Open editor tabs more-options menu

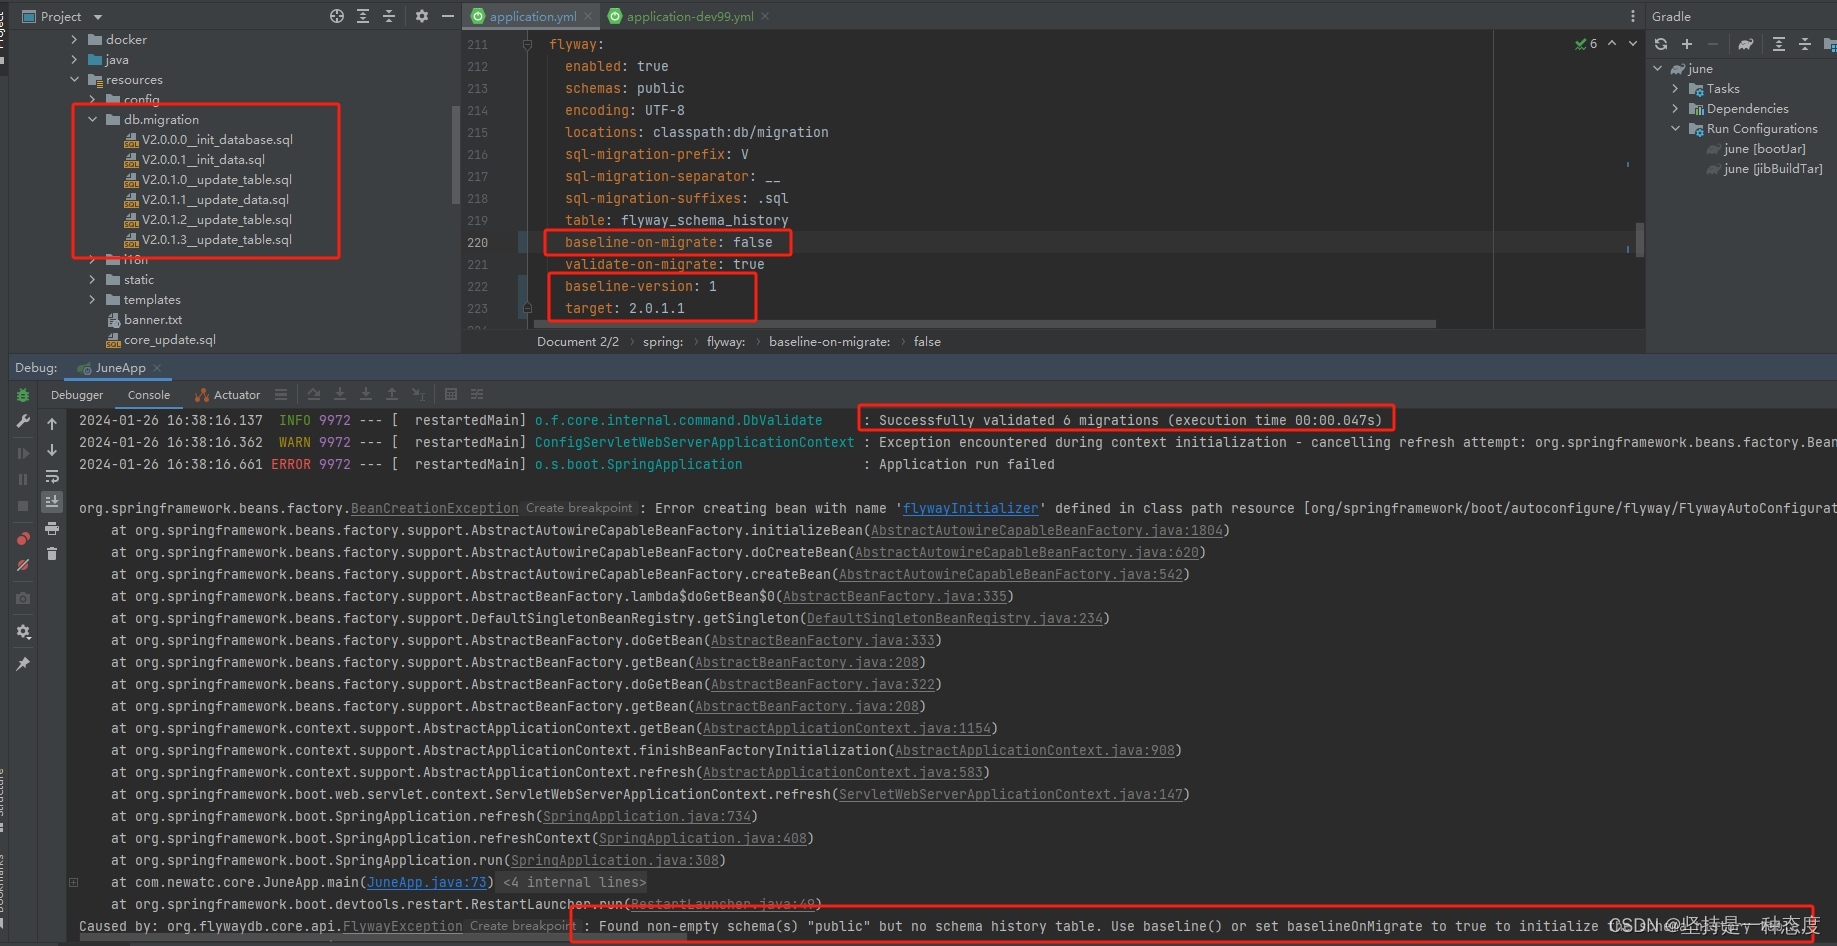click(1633, 16)
